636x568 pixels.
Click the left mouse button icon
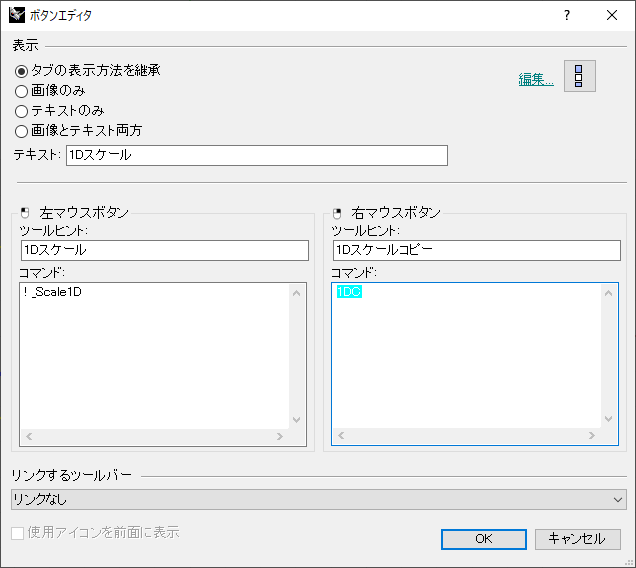point(24,213)
